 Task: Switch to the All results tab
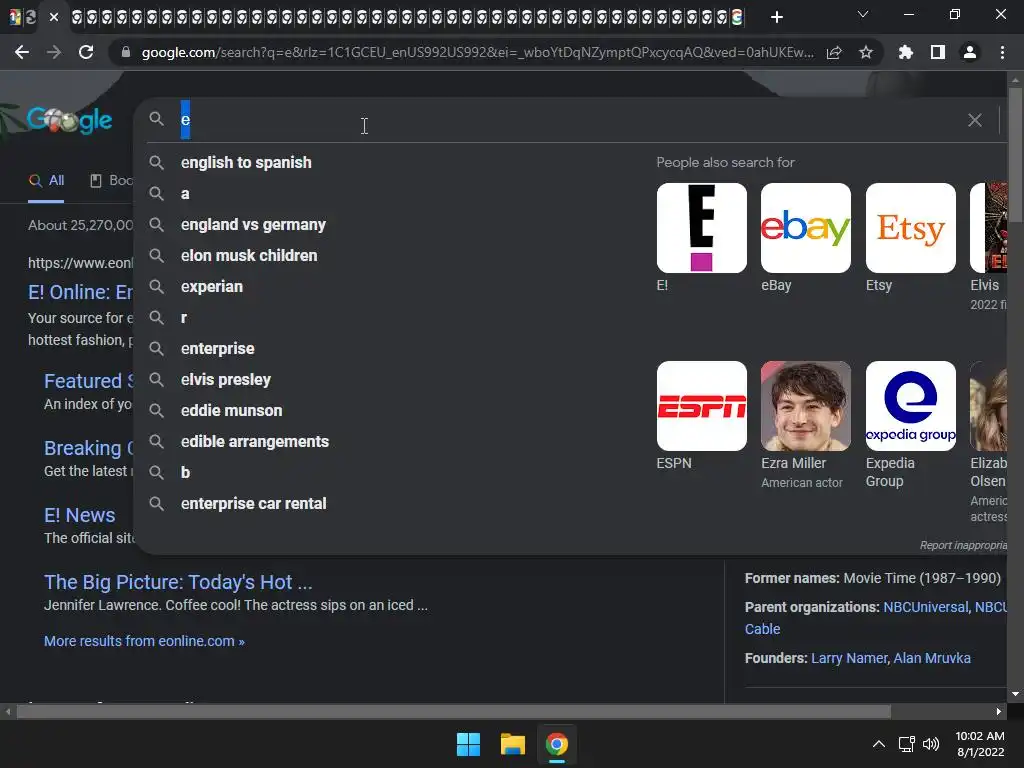pyautogui.click(x=46, y=180)
